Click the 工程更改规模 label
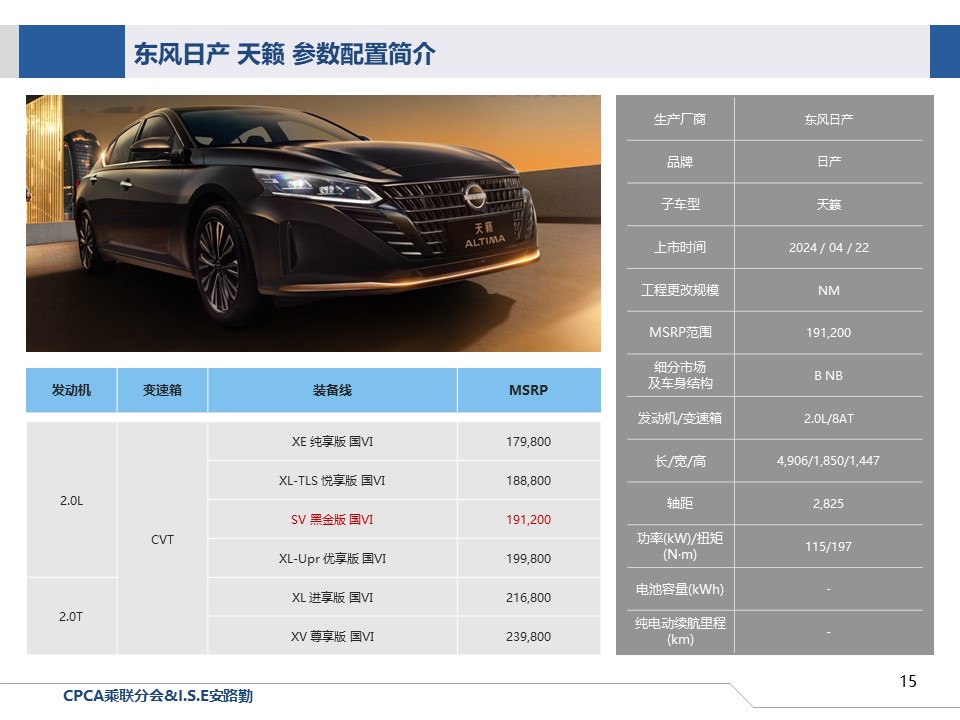The image size is (960, 720). point(680,290)
